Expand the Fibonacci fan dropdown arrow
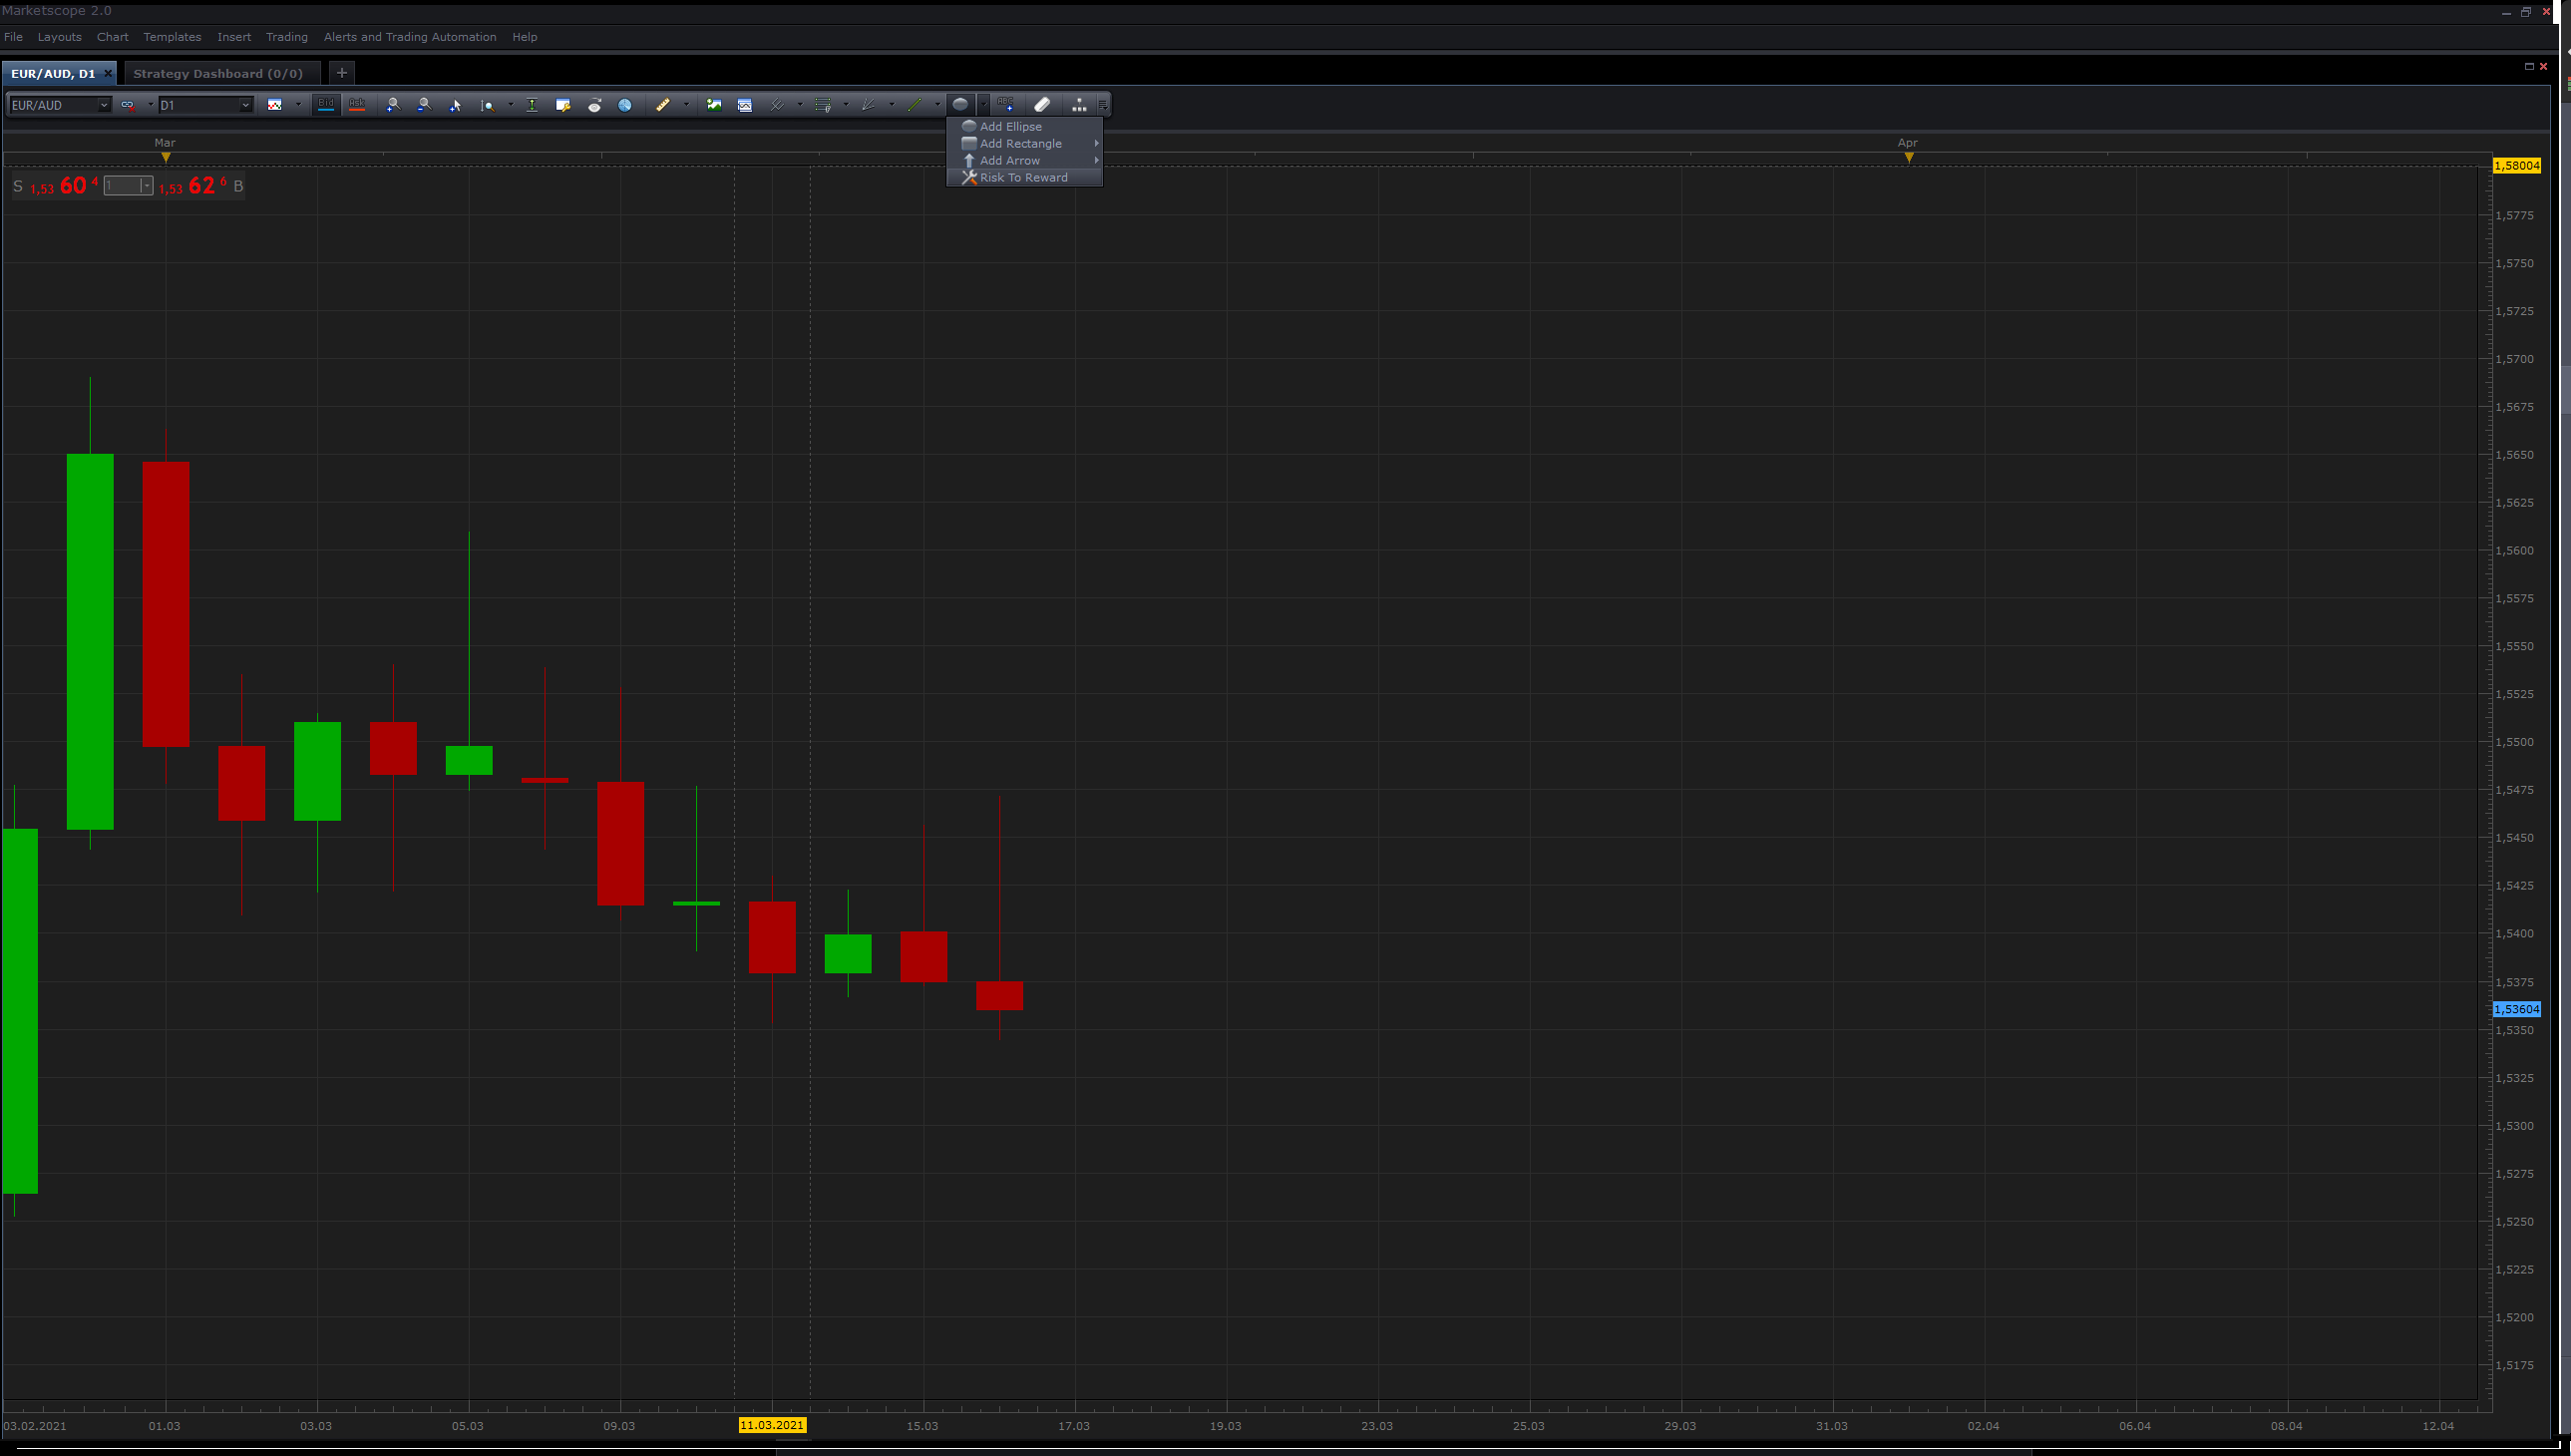 (892, 105)
